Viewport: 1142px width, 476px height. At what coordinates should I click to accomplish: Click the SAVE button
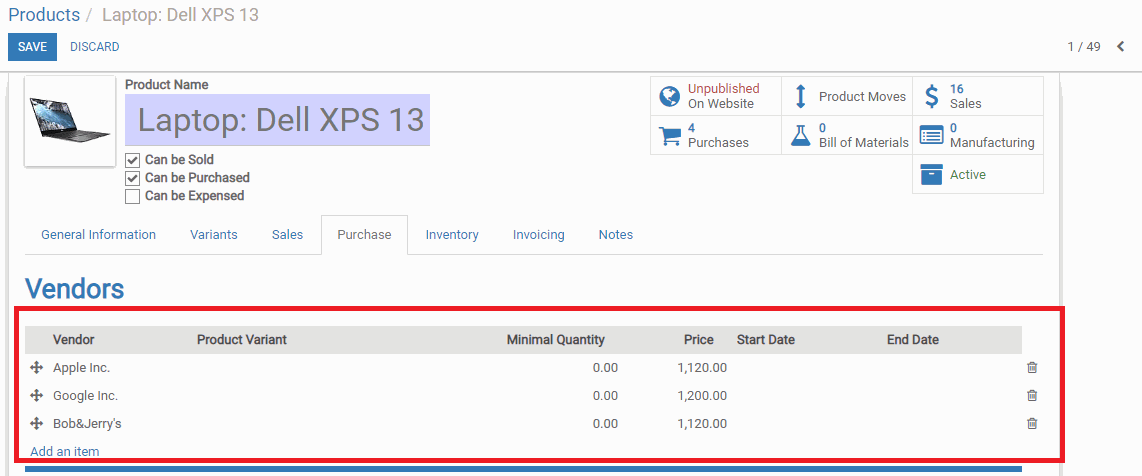32,47
